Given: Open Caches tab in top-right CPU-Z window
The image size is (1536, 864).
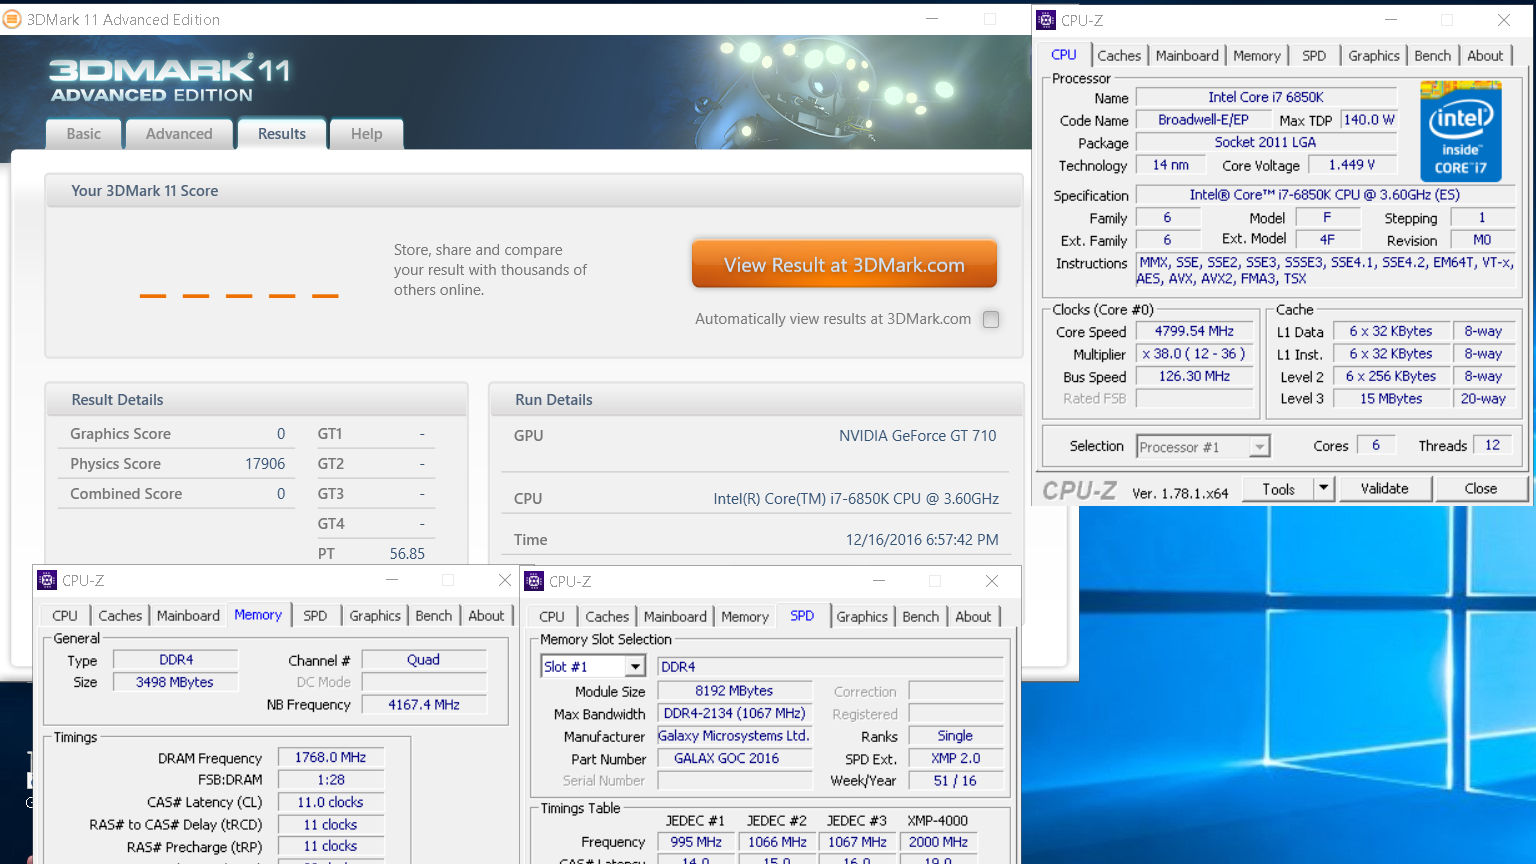Looking at the screenshot, I should [1119, 56].
